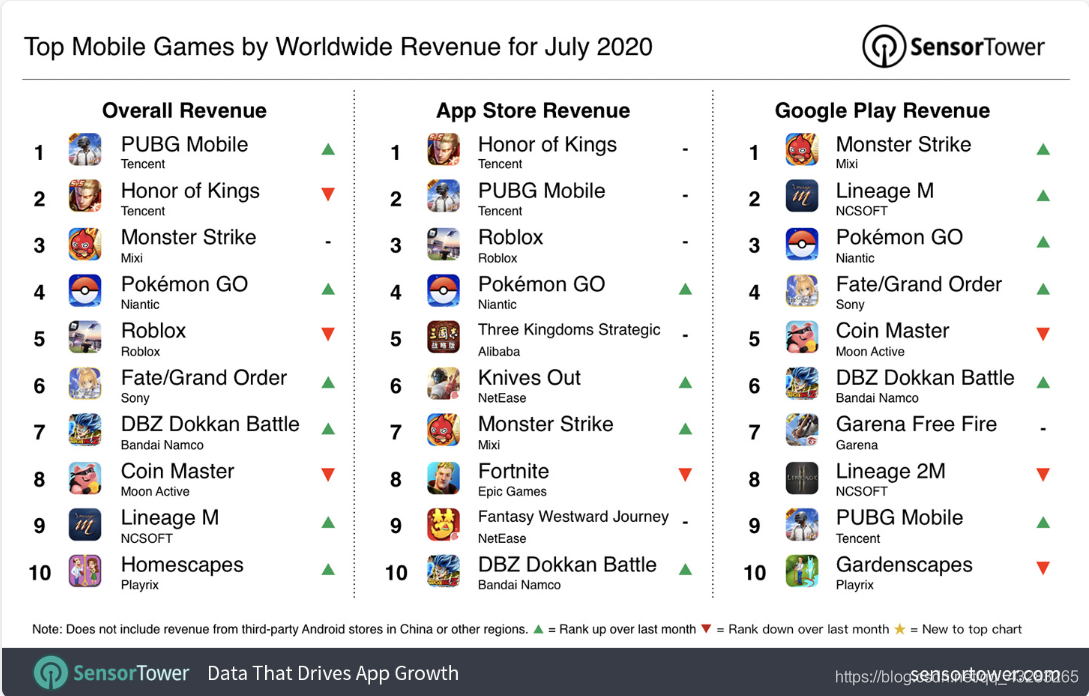Click the DBZ Dokkan Battle icon in Overall Revenue
The height and width of the screenshot is (696, 1089).
pos(85,431)
